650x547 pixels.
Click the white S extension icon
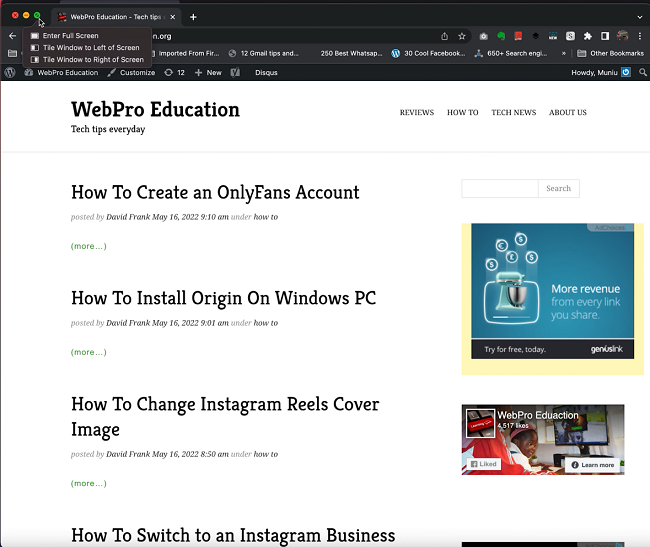coord(570,36)
